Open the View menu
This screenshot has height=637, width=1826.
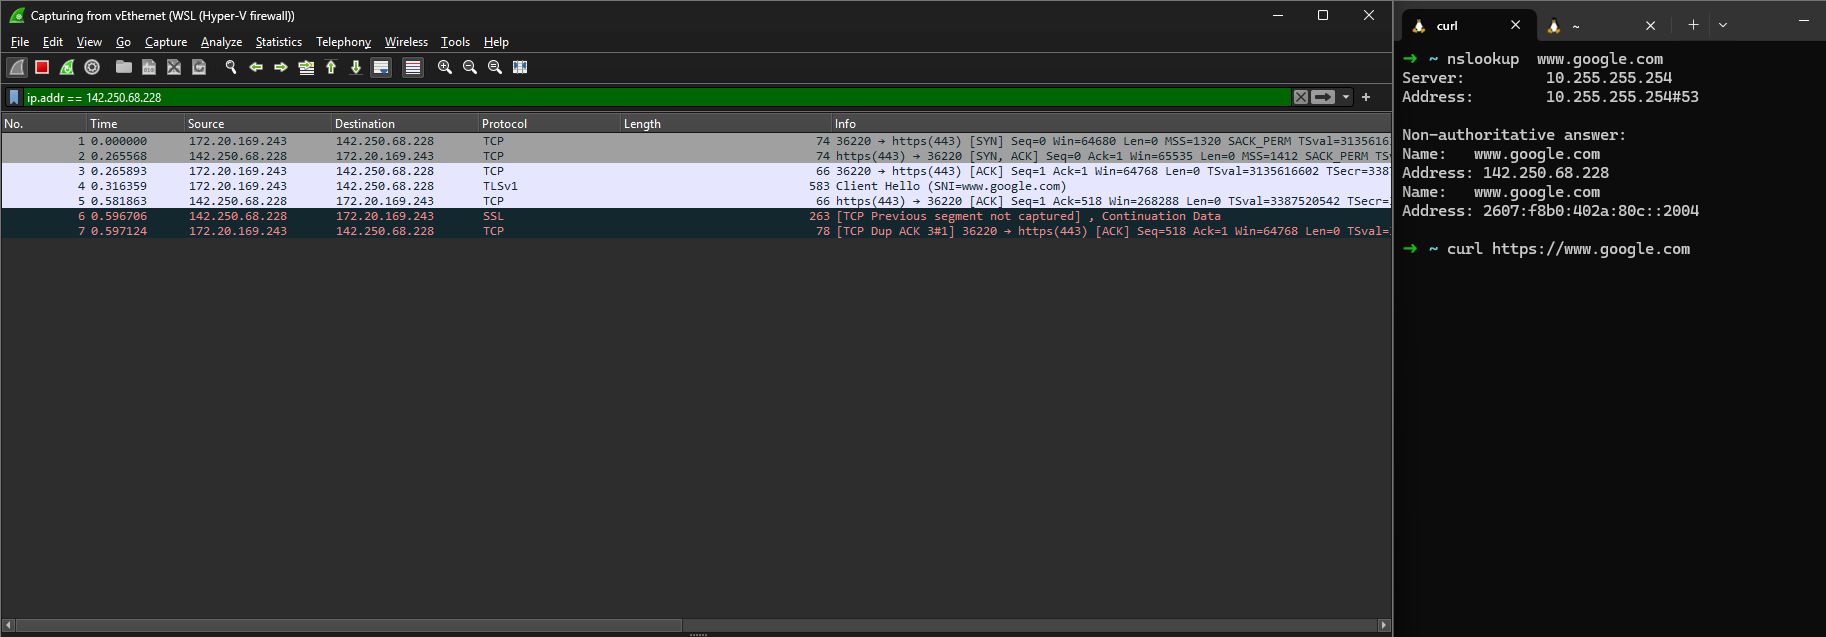point(89,42)
